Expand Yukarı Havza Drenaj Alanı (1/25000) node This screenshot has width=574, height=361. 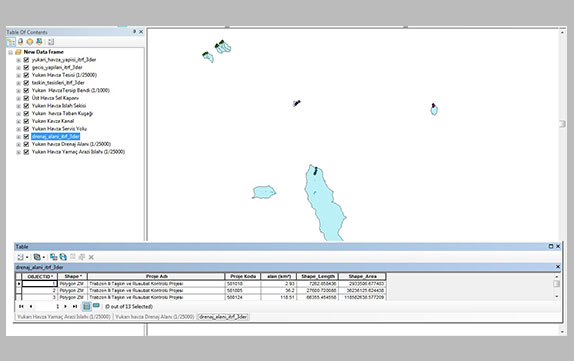18,145
